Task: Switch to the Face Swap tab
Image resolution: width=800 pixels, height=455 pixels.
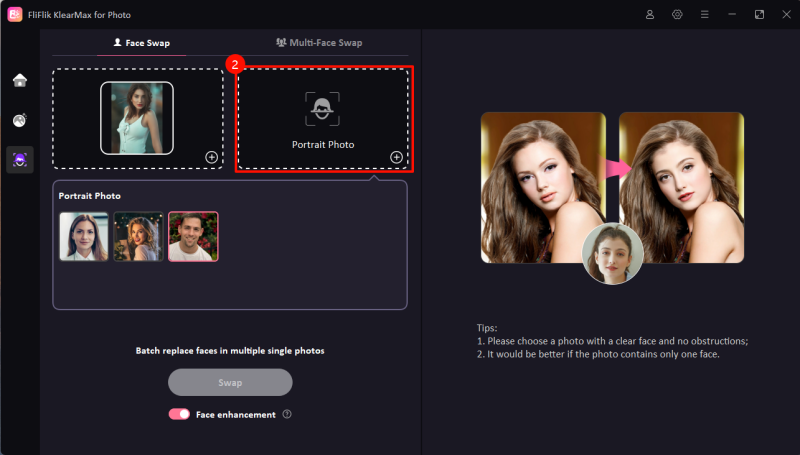Action: tap(142, 43)
